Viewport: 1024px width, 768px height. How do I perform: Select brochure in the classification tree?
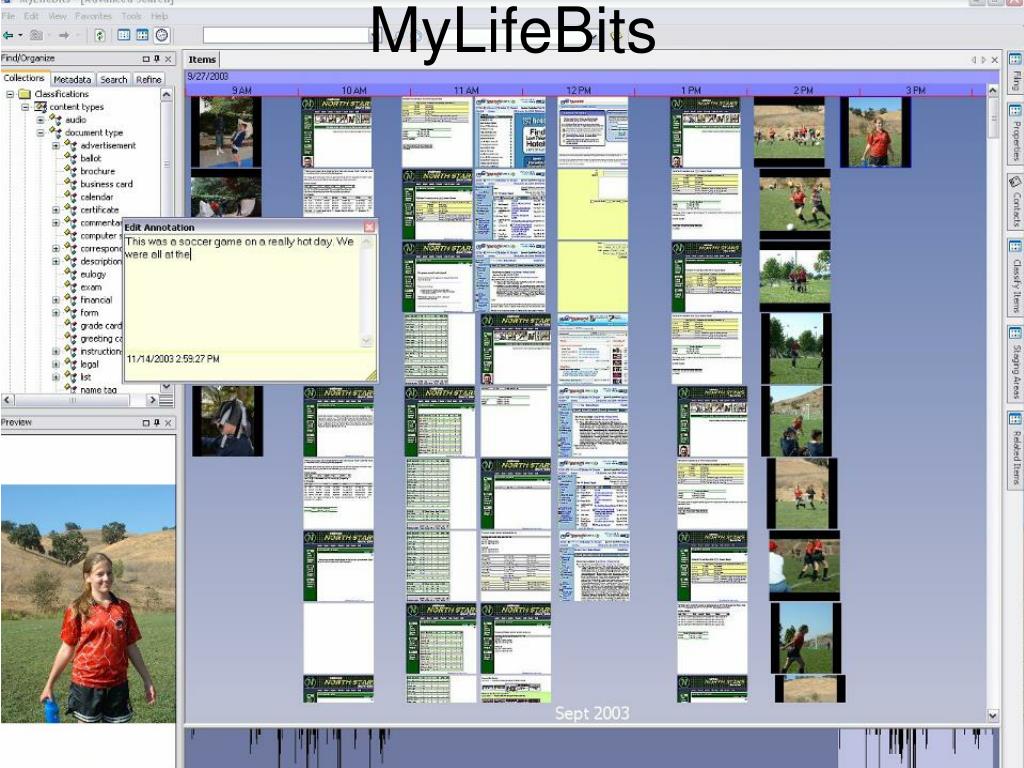tap(97, 171)
